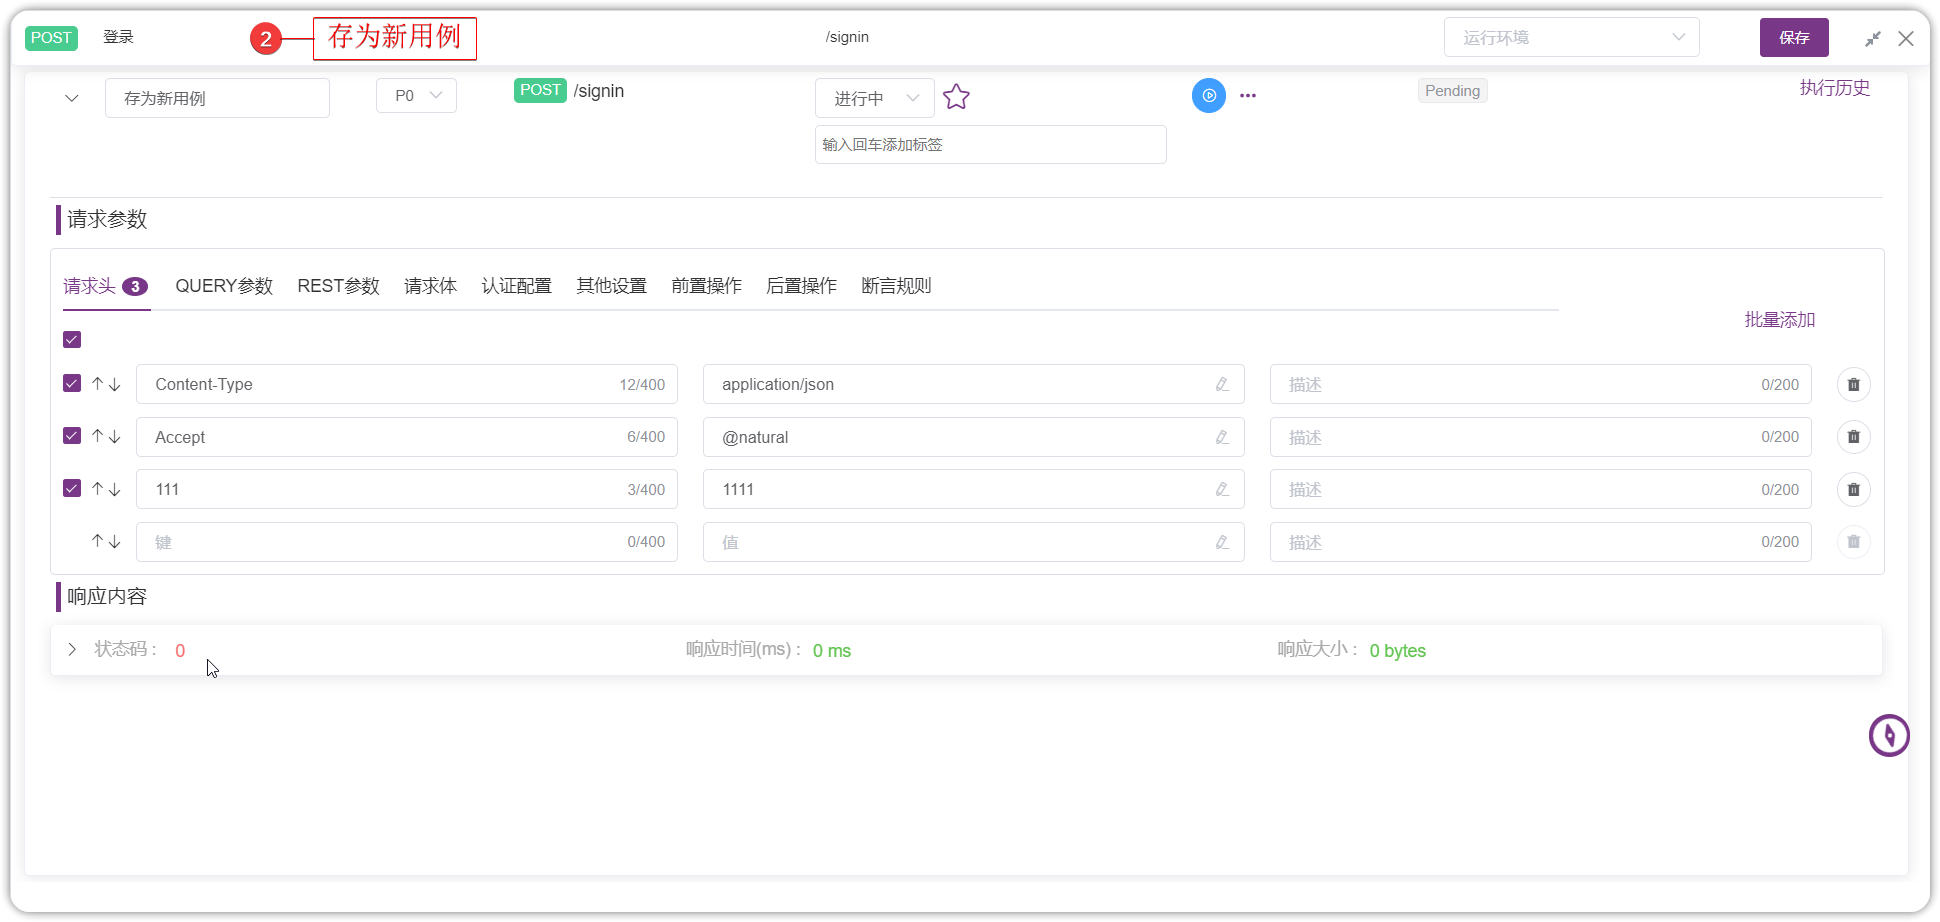
Task: Uncheck the Content-Type header checkbox
Action: (72, 383)
